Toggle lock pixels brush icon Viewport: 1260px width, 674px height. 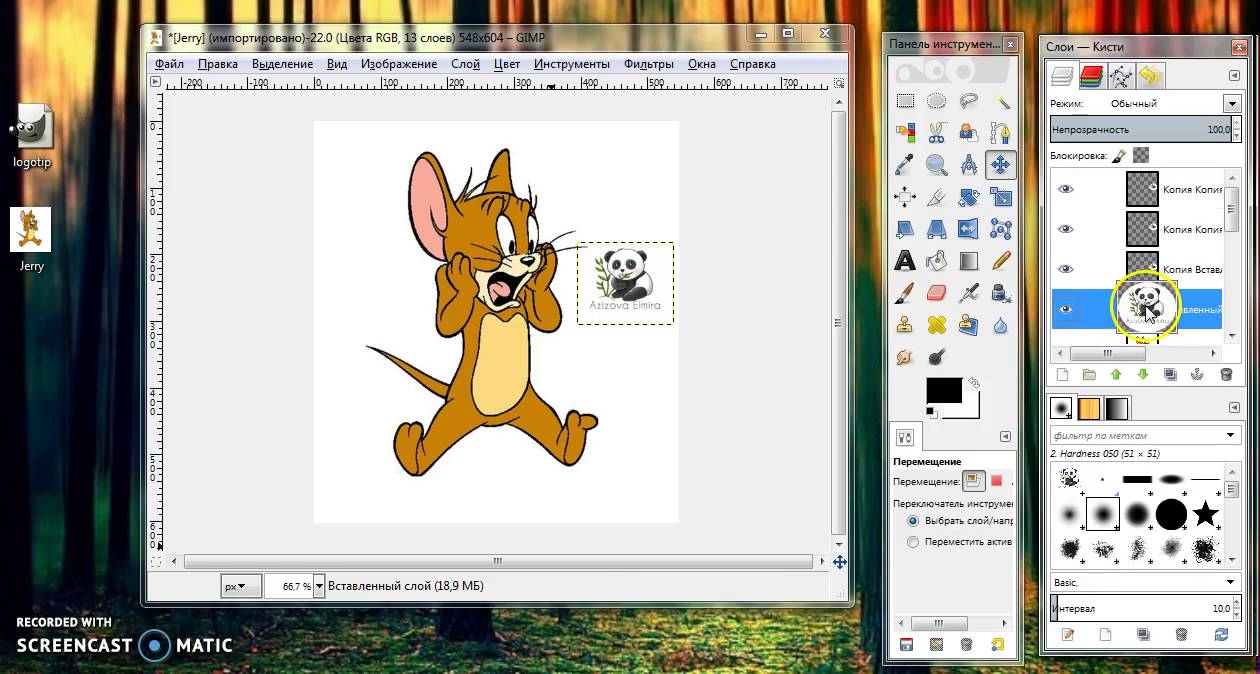click(x=1120, y=155)
